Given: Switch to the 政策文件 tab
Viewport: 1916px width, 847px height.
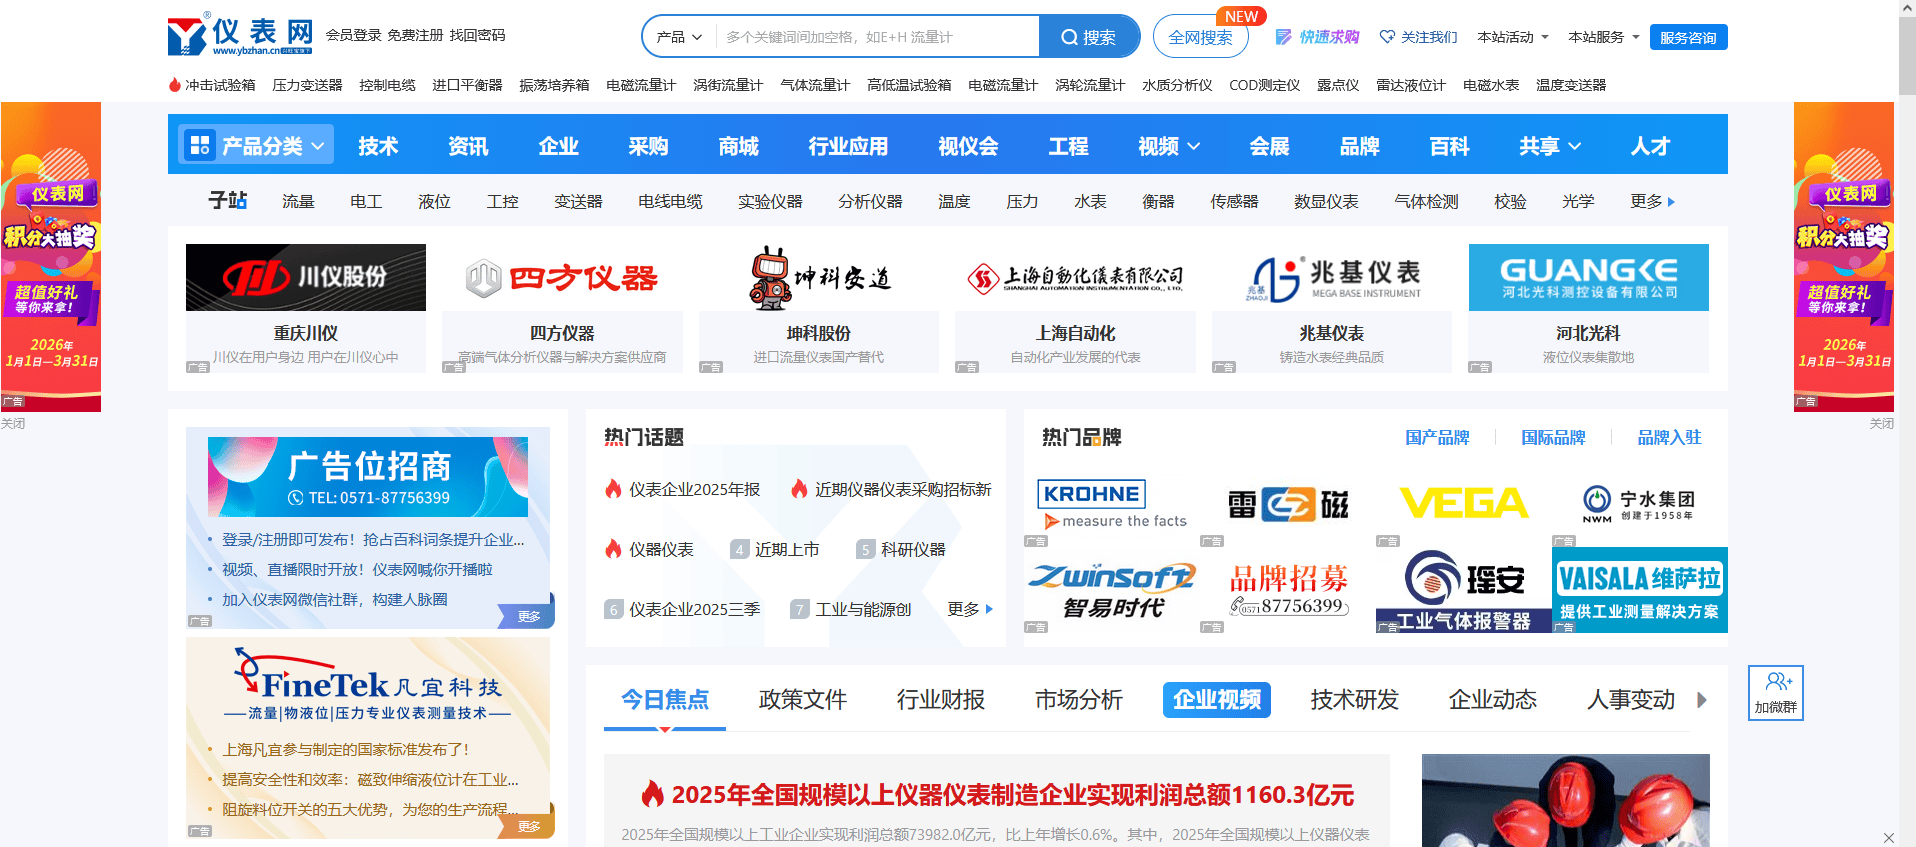Looking at the screenshot, I should point(802,700).
